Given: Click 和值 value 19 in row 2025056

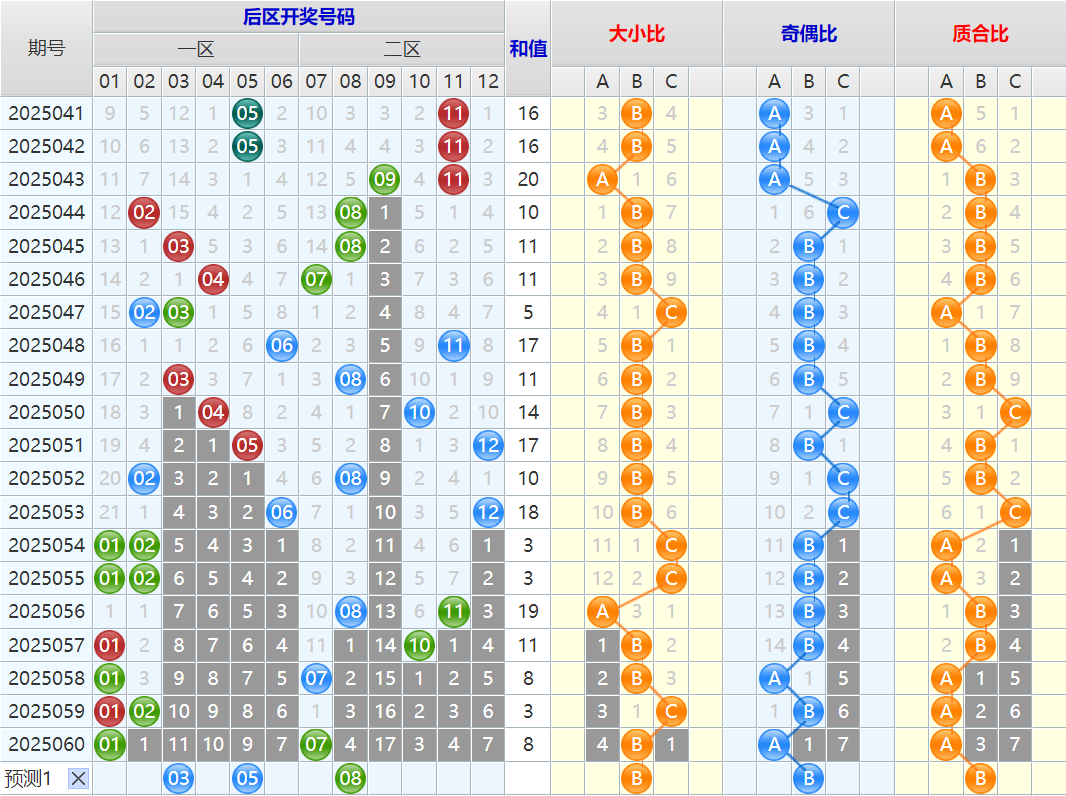Looking at the screenshot, I should (528, 612).
